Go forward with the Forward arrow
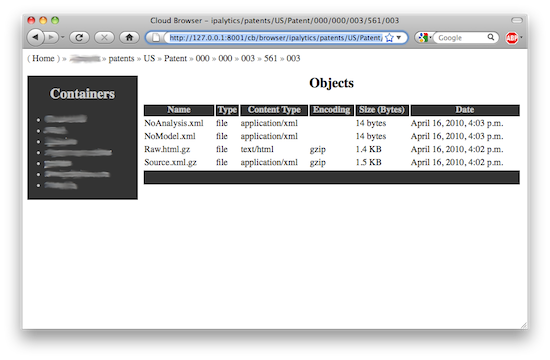Screen dimensions: 550x360 (51, 37)
